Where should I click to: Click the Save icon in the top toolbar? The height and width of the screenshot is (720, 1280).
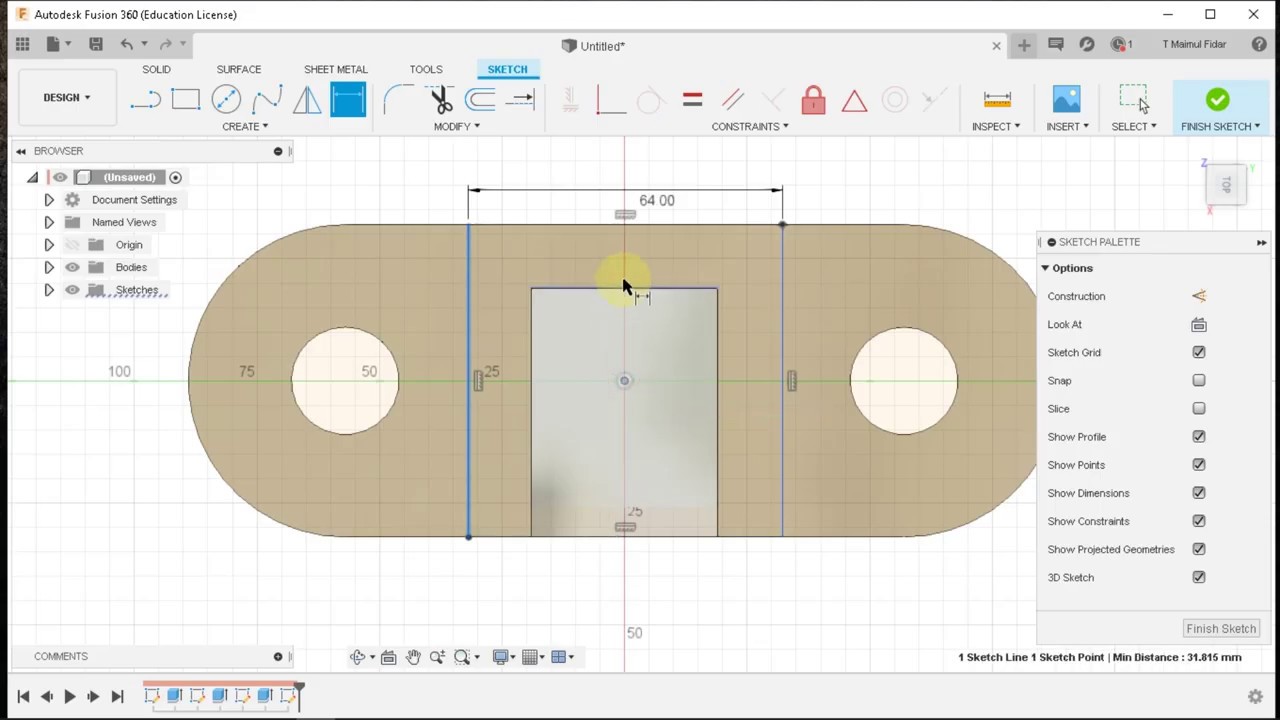pyautogui.click(x=96, y=44)
